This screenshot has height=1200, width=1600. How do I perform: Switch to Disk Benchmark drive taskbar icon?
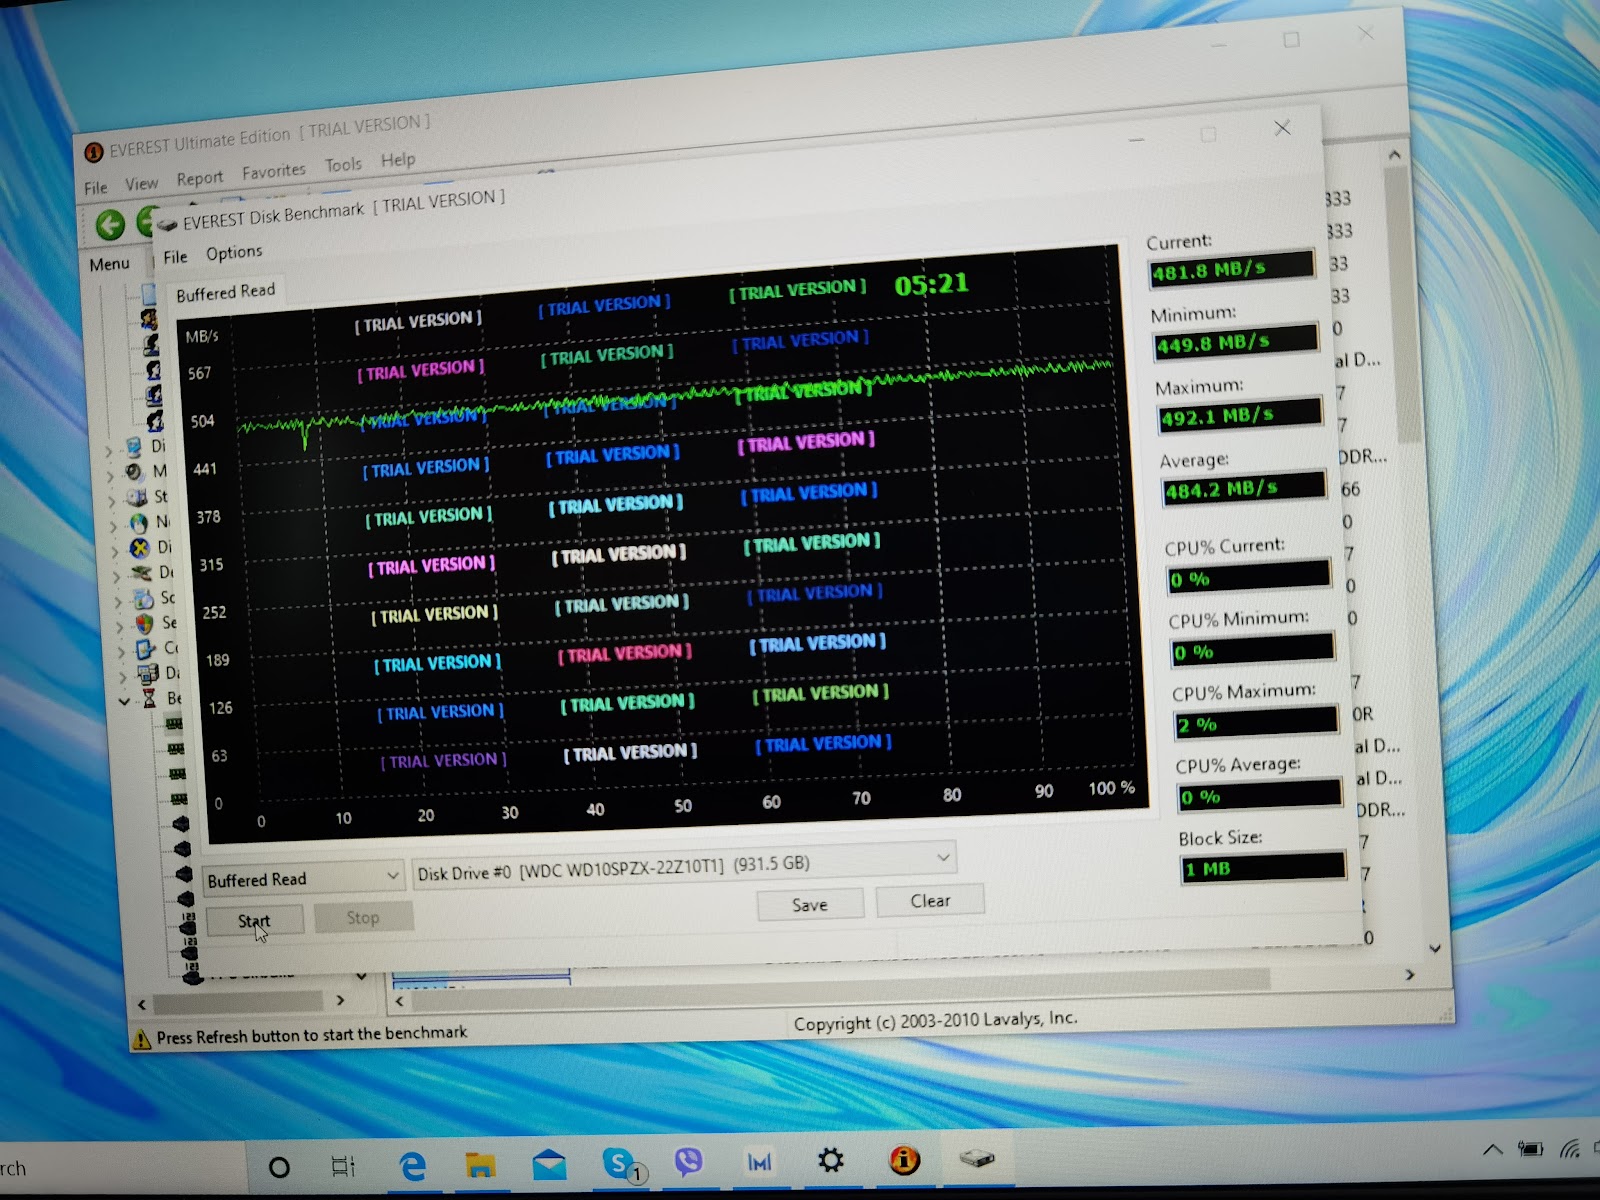[x=976, y=1158]
